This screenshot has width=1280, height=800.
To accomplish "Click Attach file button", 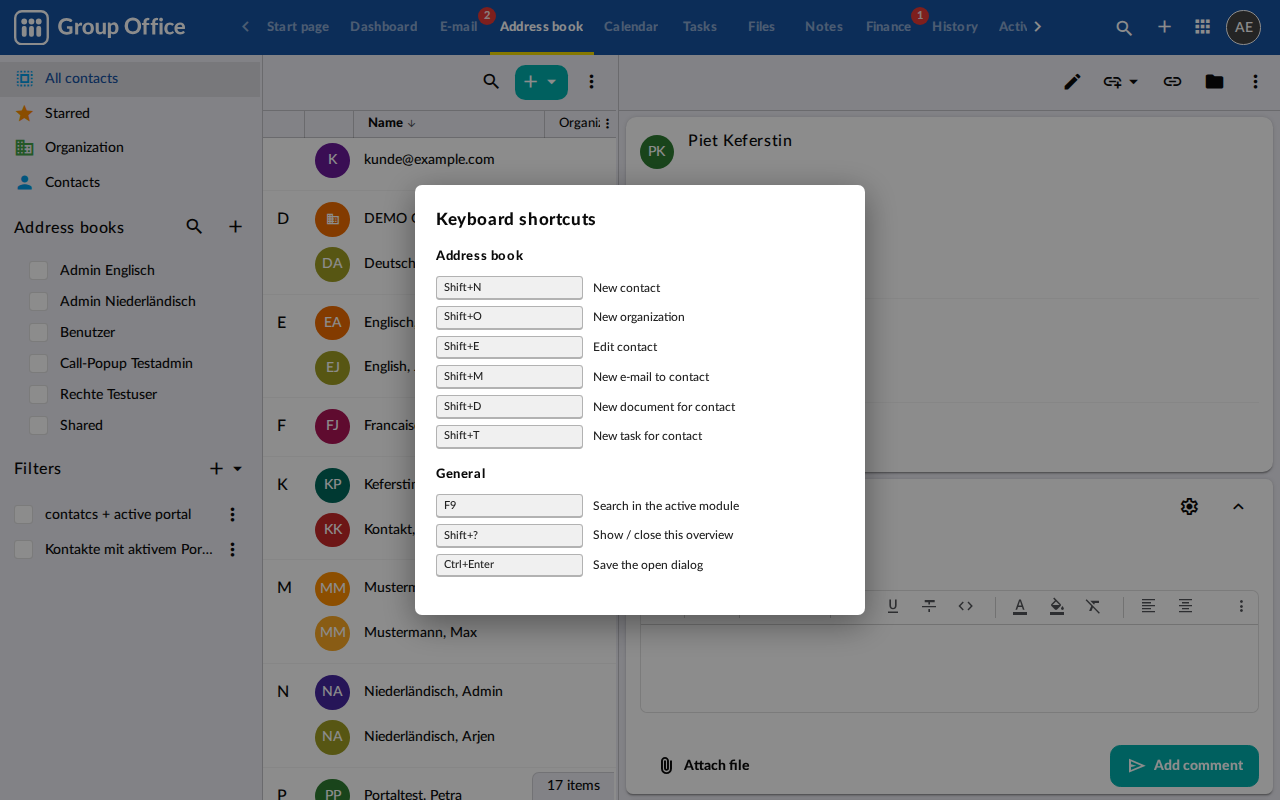I will (x=704, y=765).
